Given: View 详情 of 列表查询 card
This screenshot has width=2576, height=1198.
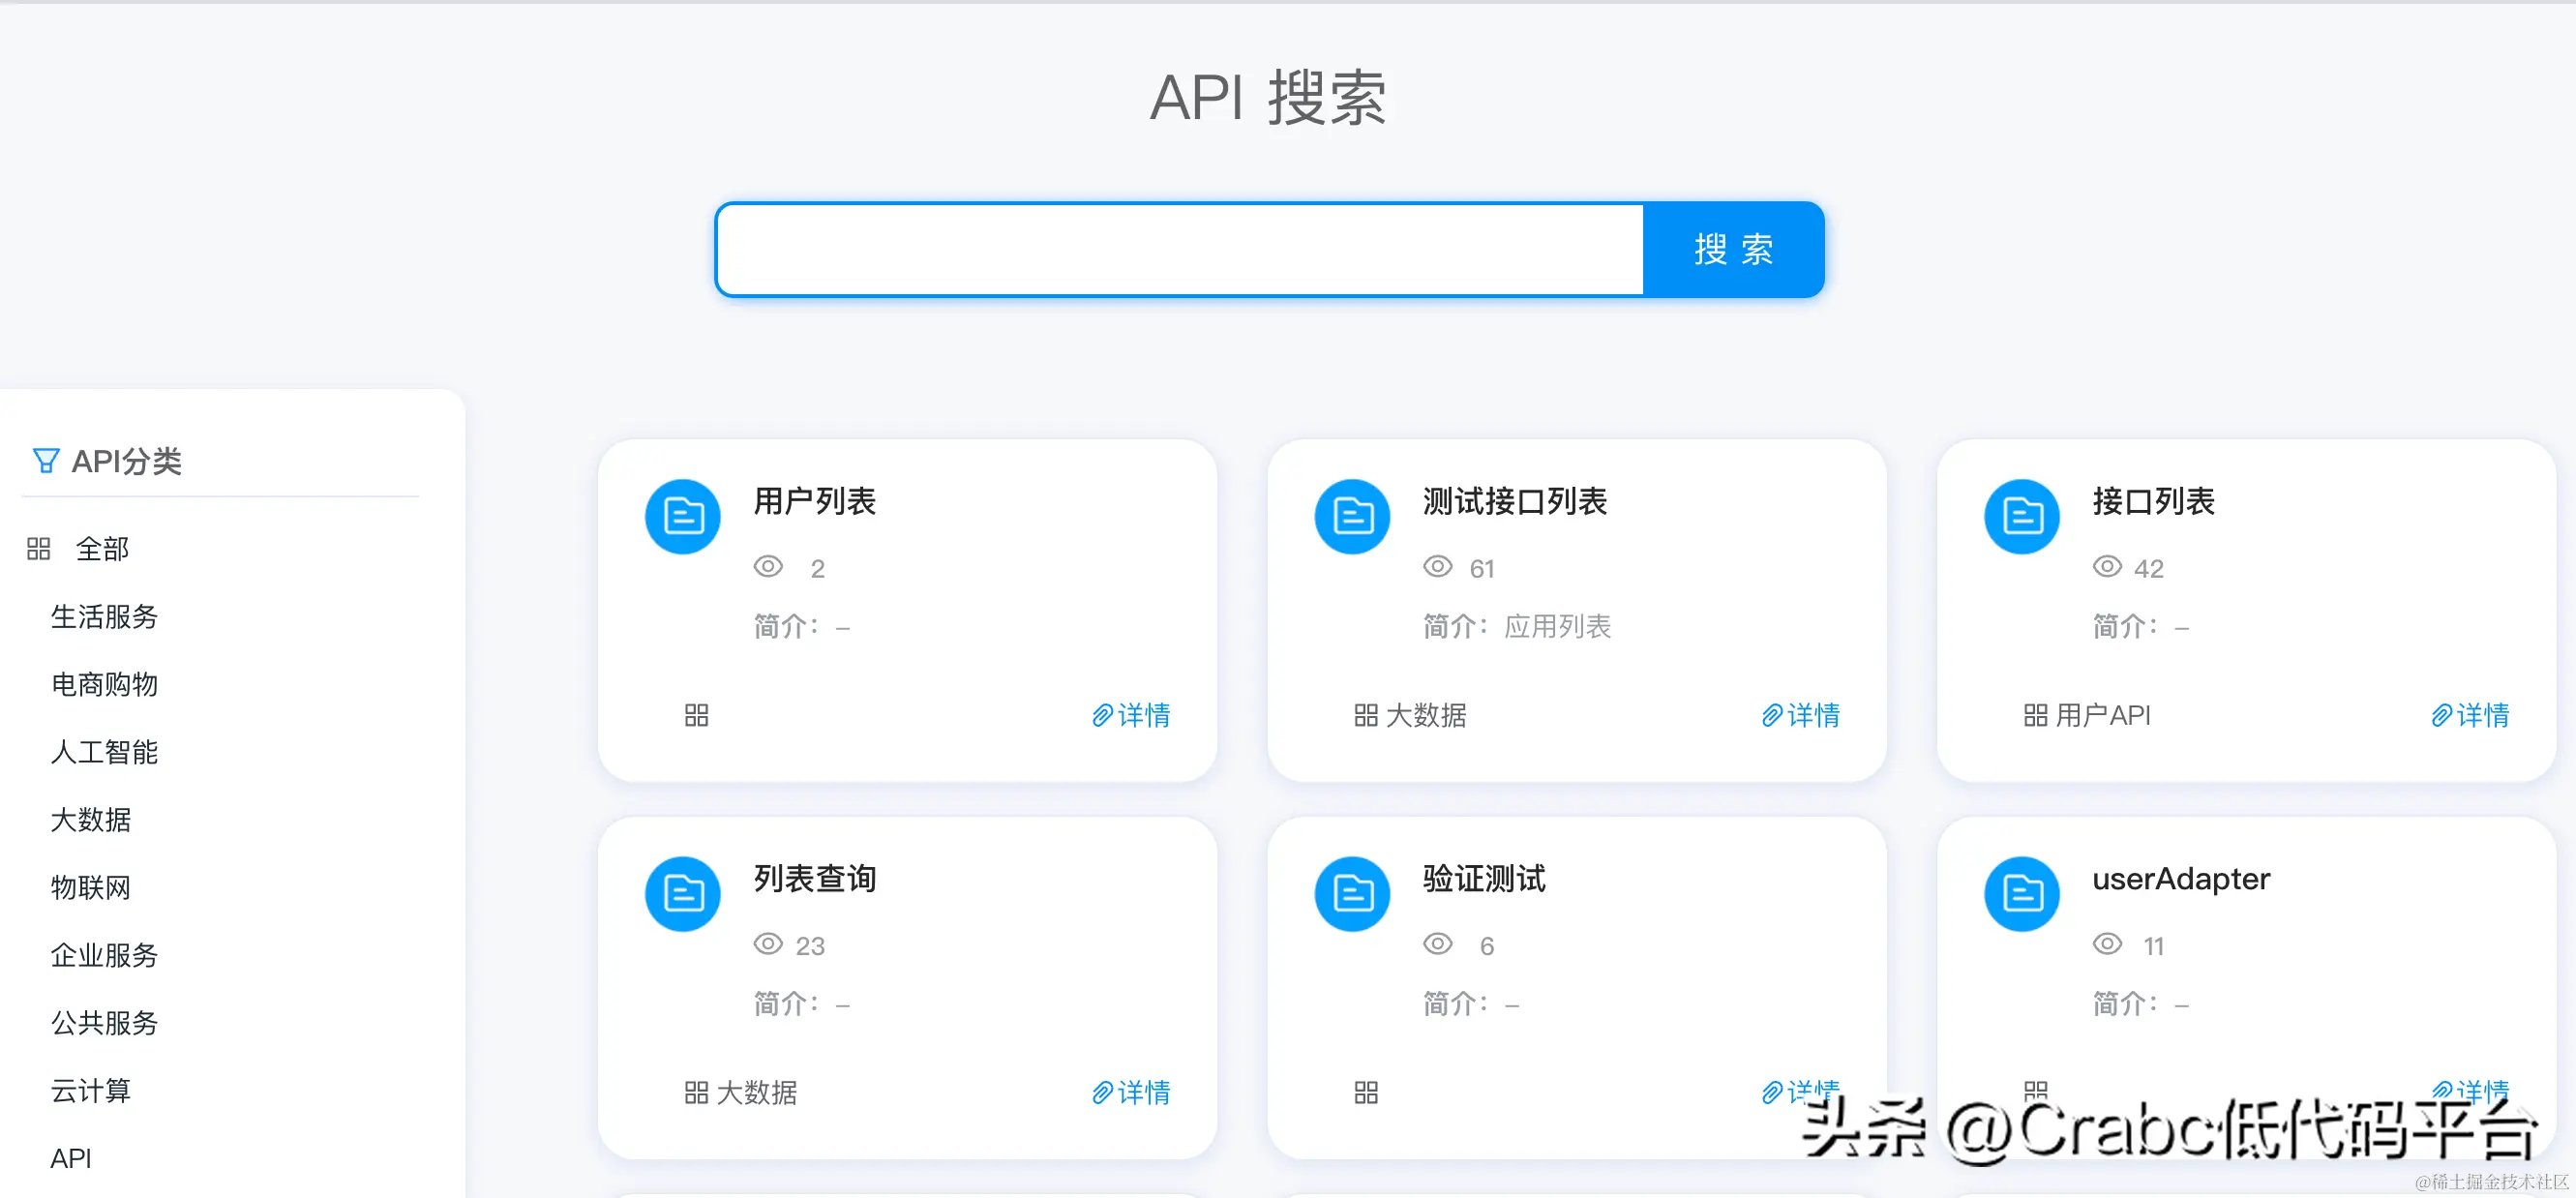Looking at the screenshot, I should (x=1131, y=1092).
